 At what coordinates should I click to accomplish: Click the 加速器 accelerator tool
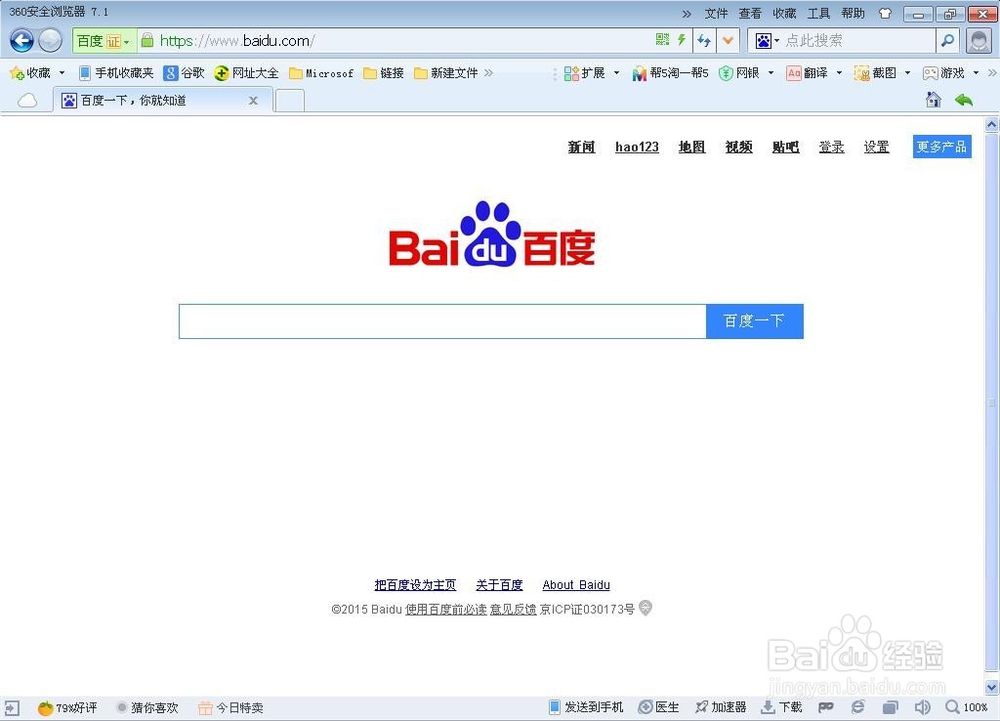pos(721,707)
